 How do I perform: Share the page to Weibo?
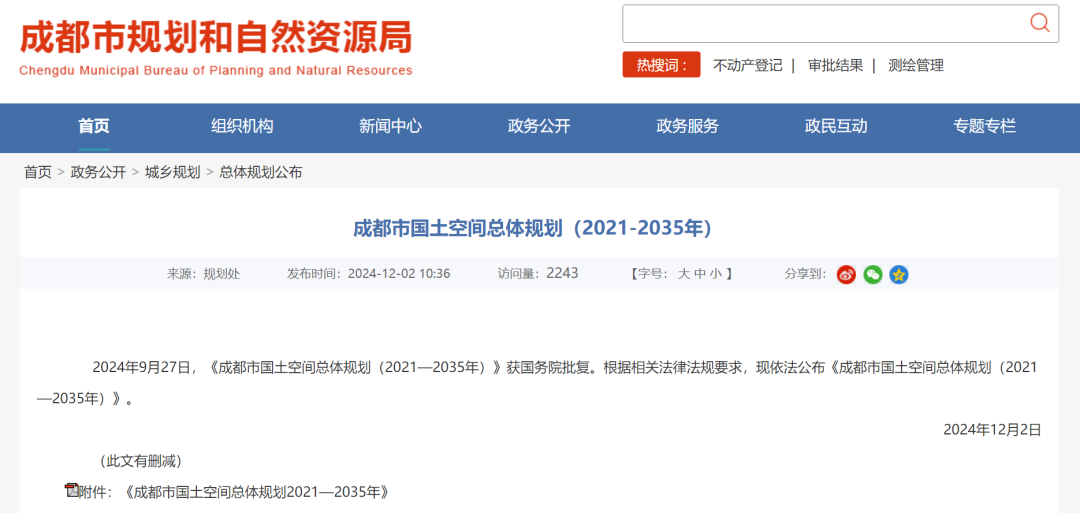pos(847,275)
